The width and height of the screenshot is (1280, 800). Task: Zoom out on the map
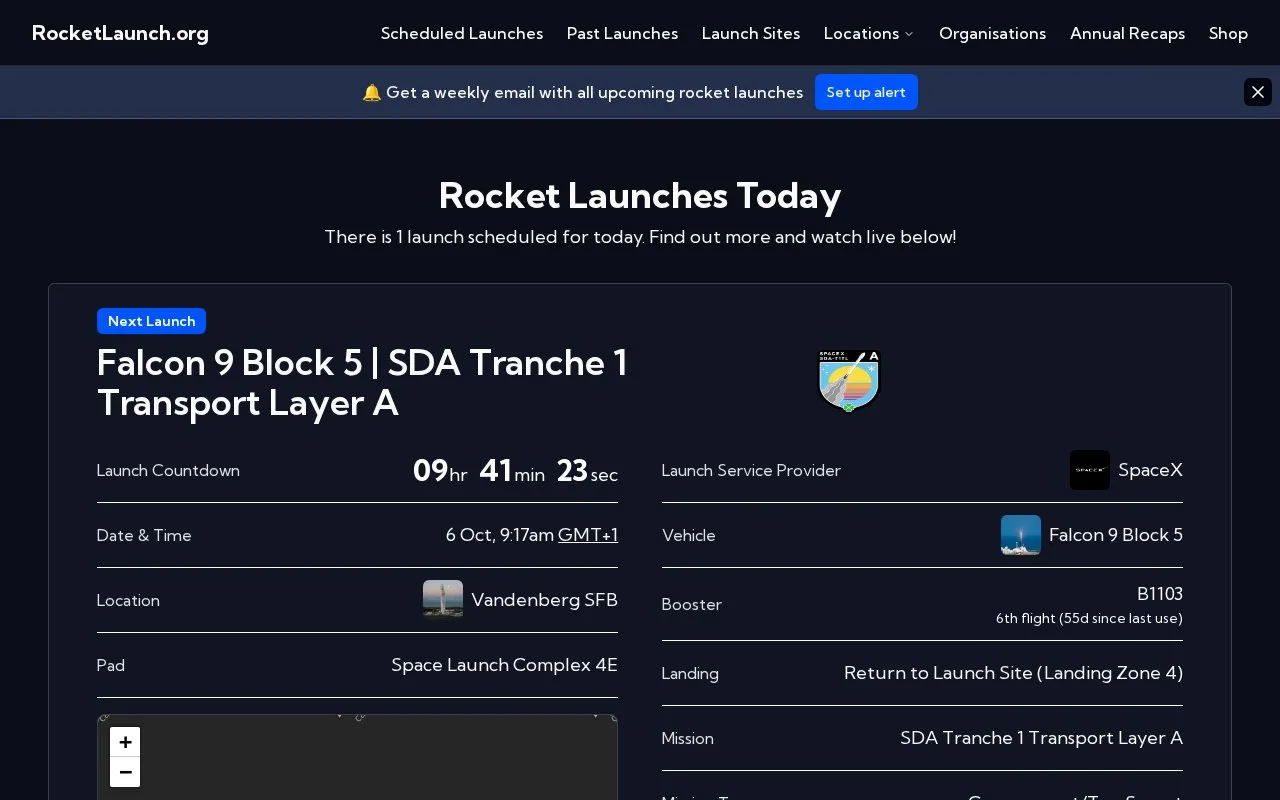(x=125, y=772)
